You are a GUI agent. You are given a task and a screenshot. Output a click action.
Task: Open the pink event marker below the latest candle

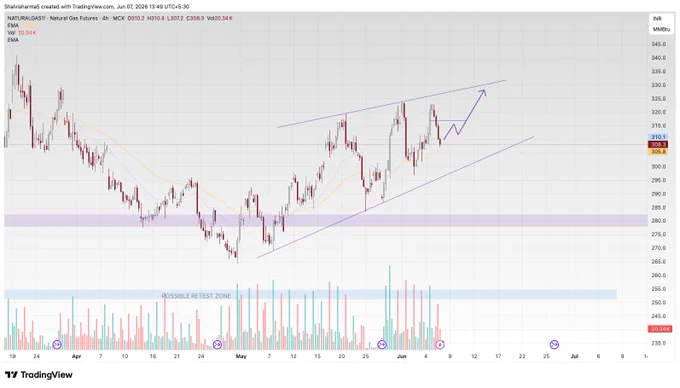[x=440, y=345]
